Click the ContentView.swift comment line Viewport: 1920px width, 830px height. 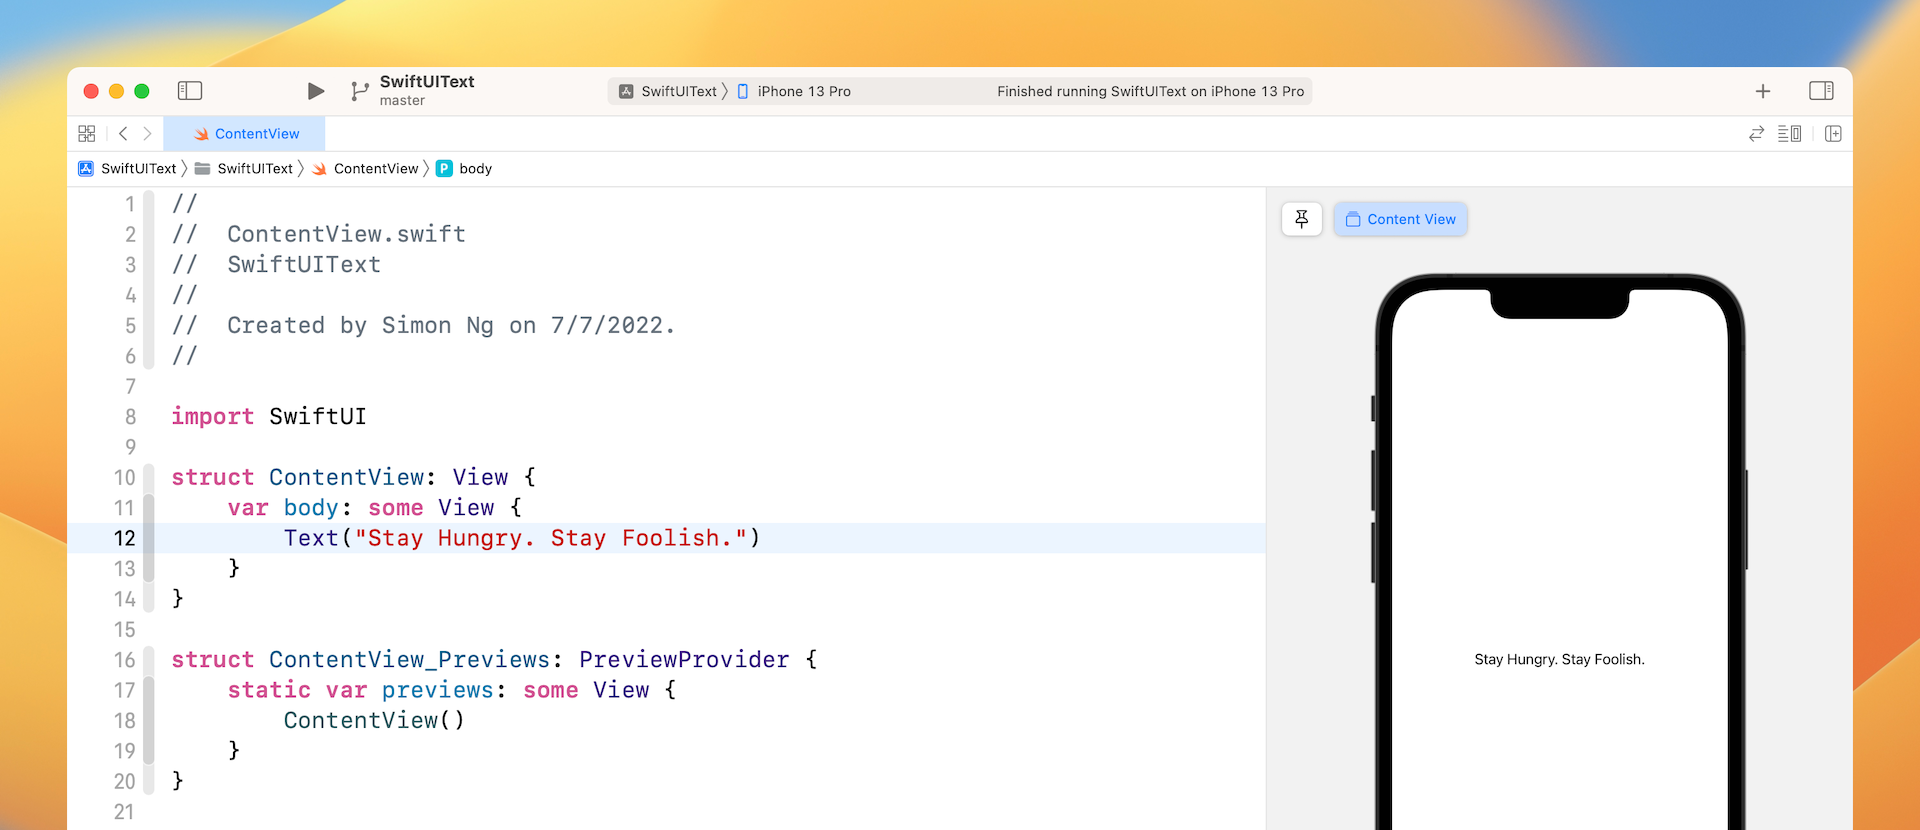coord(319,234)
